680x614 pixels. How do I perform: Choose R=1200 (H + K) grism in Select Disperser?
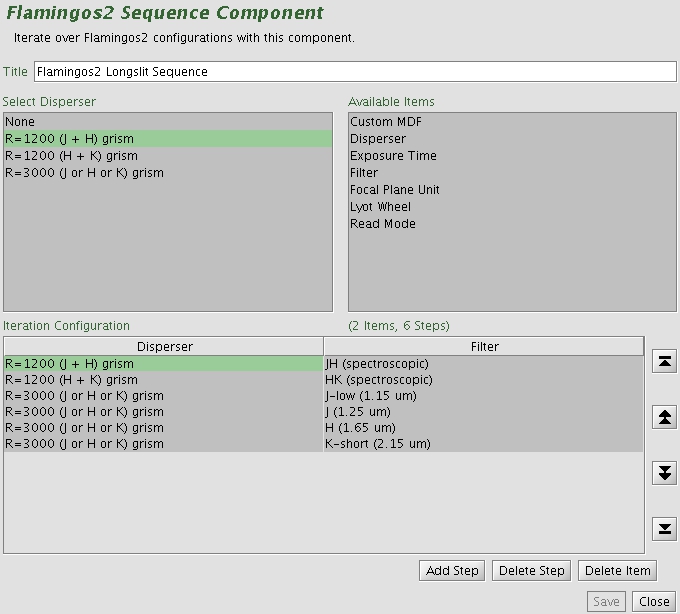point(168,156)
